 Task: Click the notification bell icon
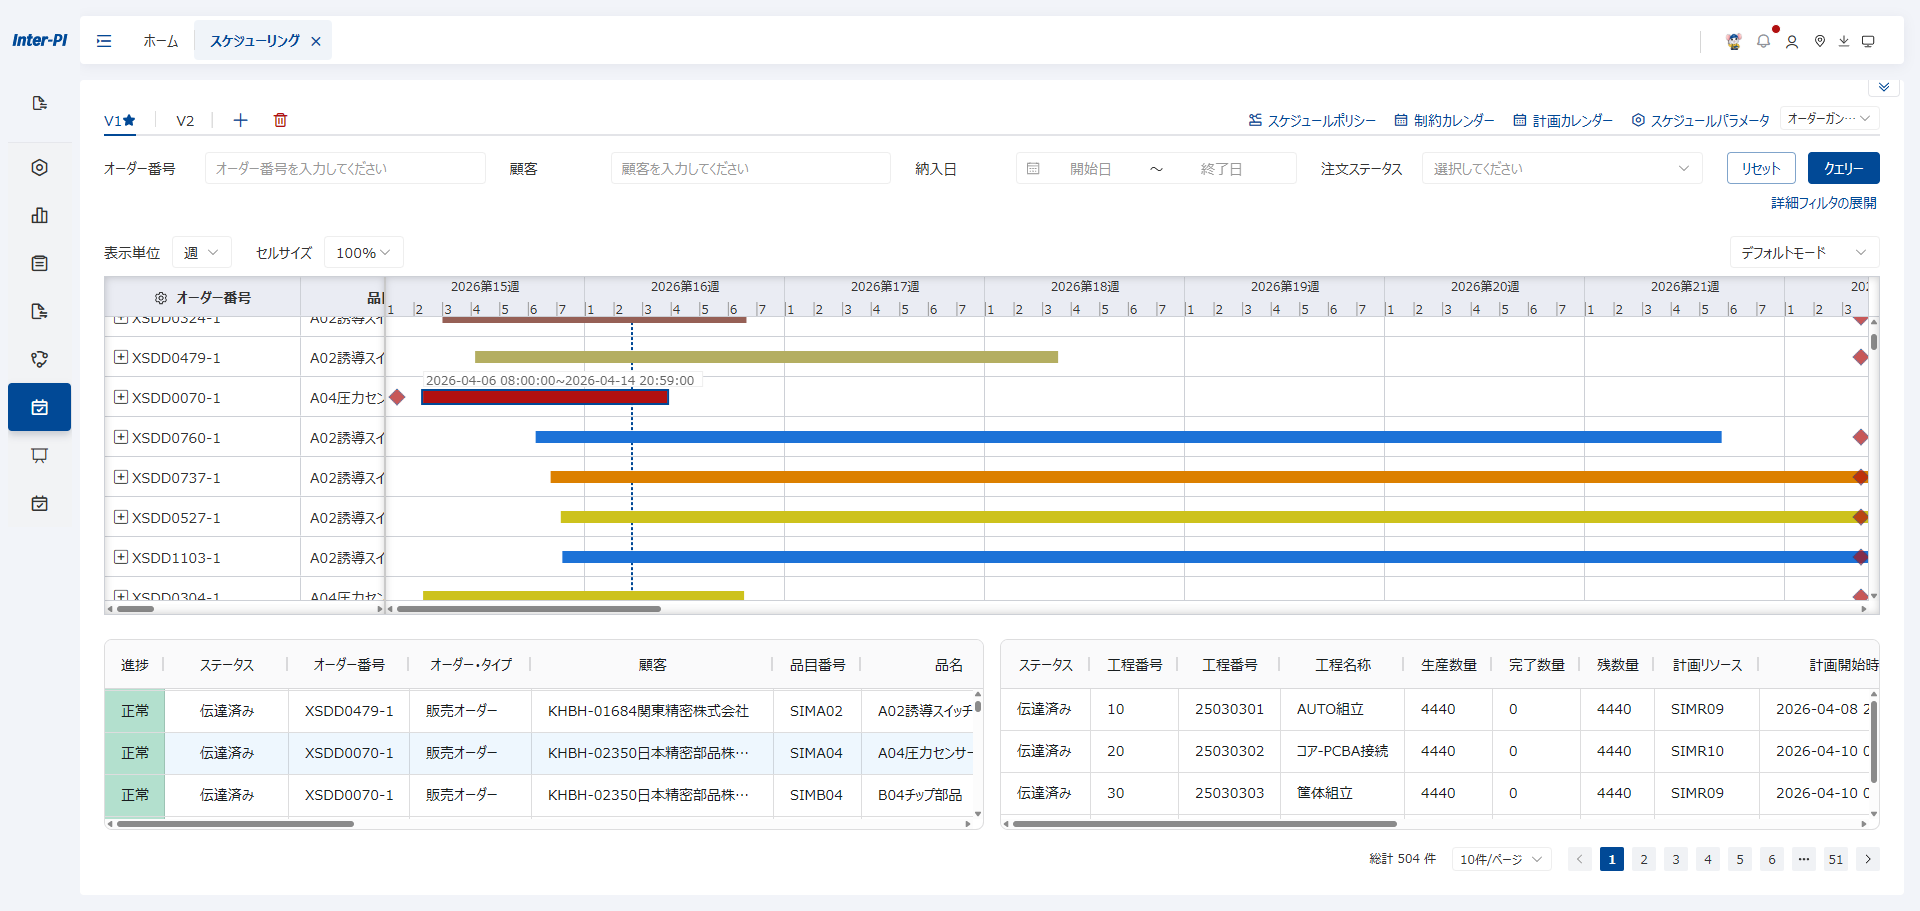click(x=1763, y=41)
